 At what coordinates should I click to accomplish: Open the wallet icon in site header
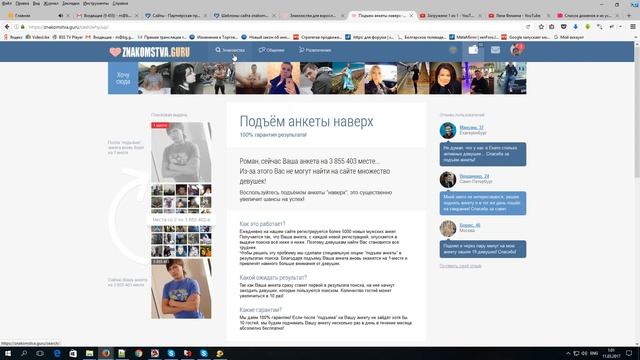coord(473,50)
